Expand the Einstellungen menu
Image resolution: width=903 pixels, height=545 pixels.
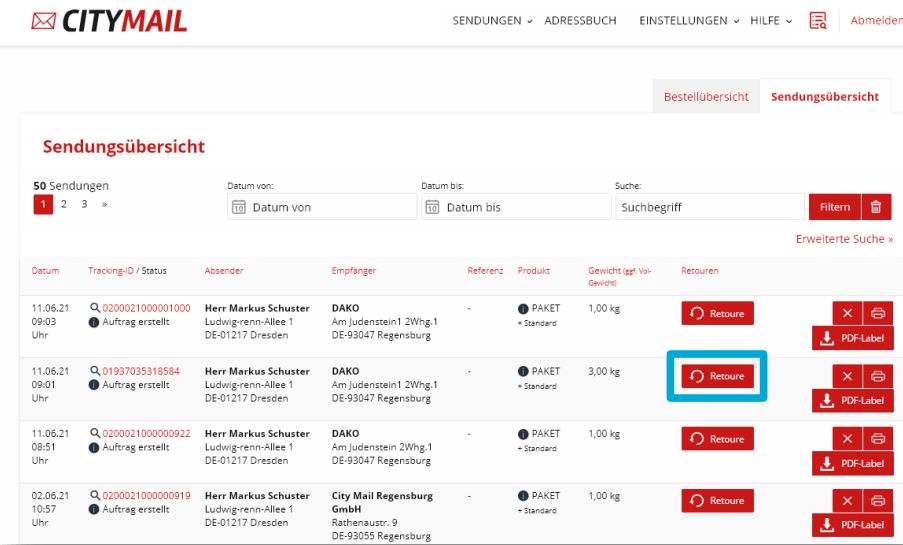pos(688,21)
